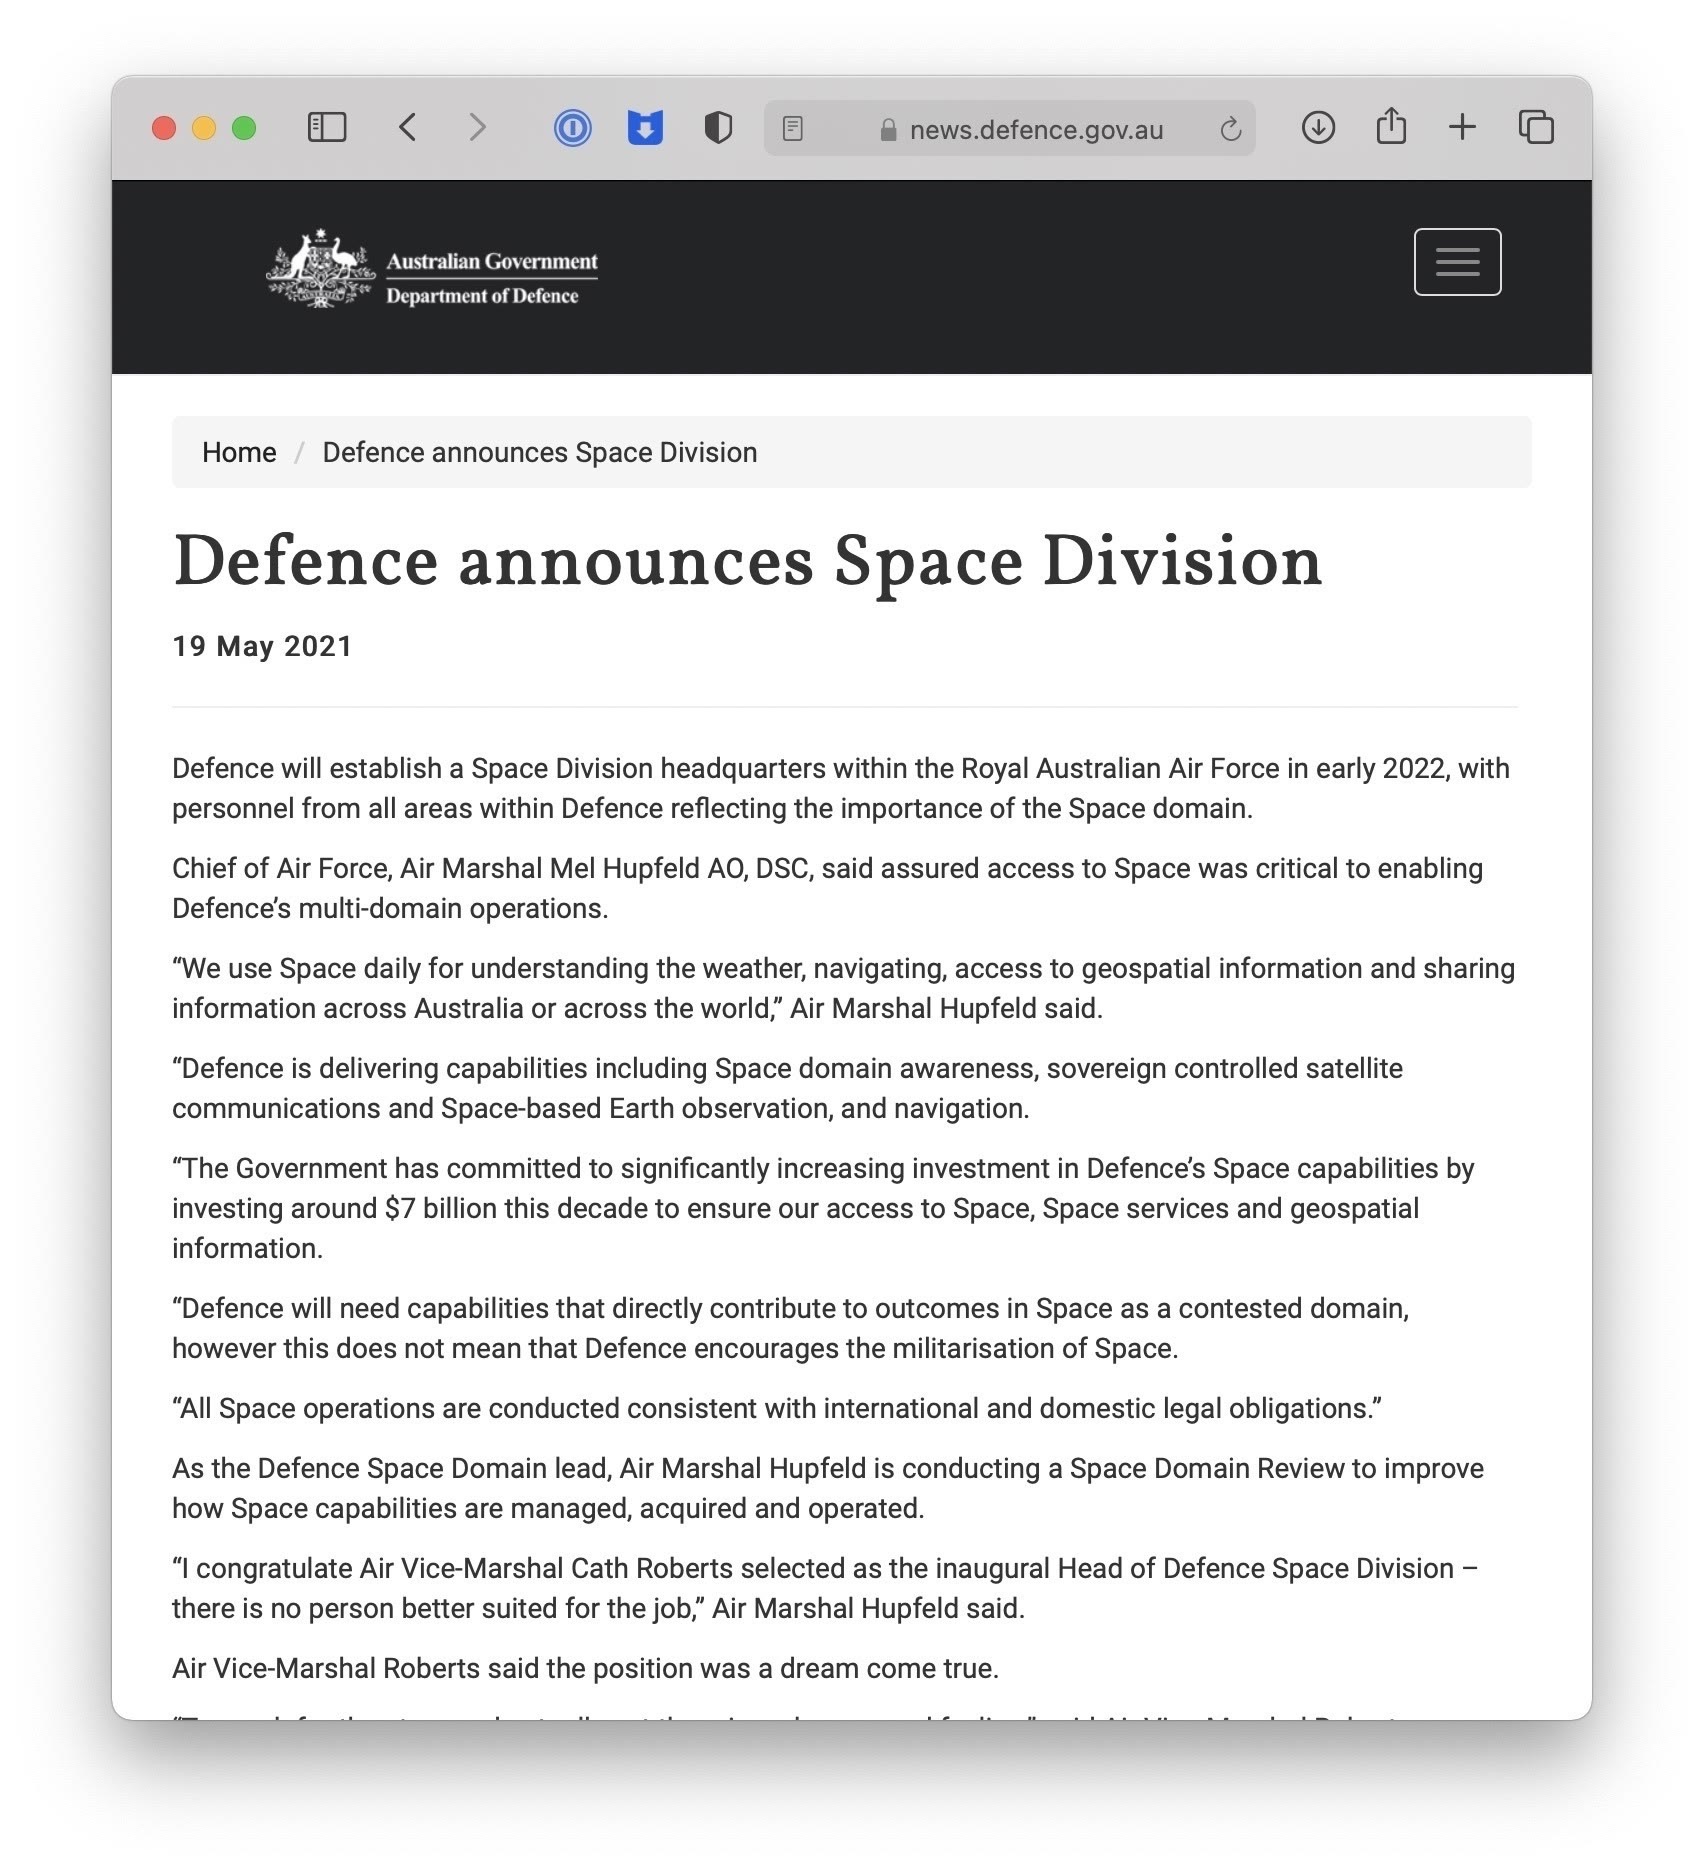Open a new tab
1704x1868 pixels.
1462,128
